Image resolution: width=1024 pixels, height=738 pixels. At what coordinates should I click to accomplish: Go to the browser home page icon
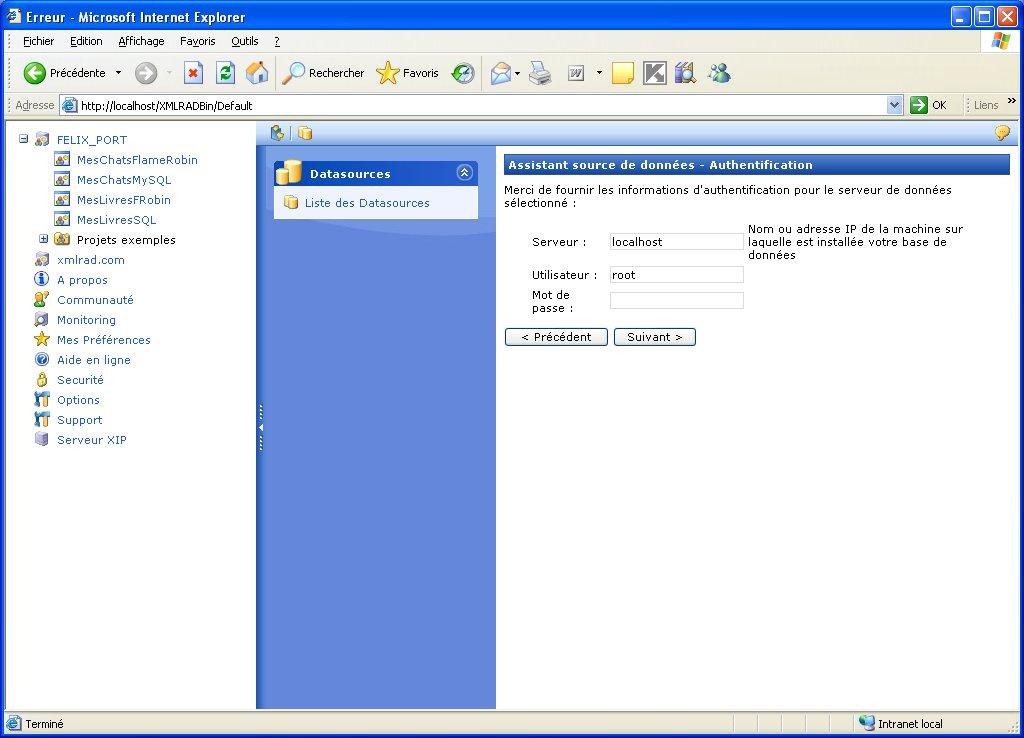pyautogui.click(x=257, y=73)
